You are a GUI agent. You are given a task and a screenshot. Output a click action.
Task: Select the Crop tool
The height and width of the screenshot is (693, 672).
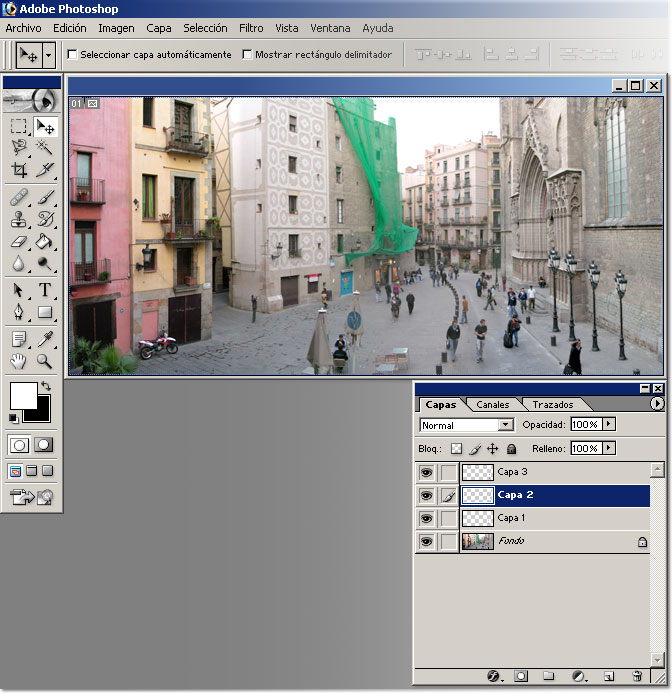click(x=19, y=170)
